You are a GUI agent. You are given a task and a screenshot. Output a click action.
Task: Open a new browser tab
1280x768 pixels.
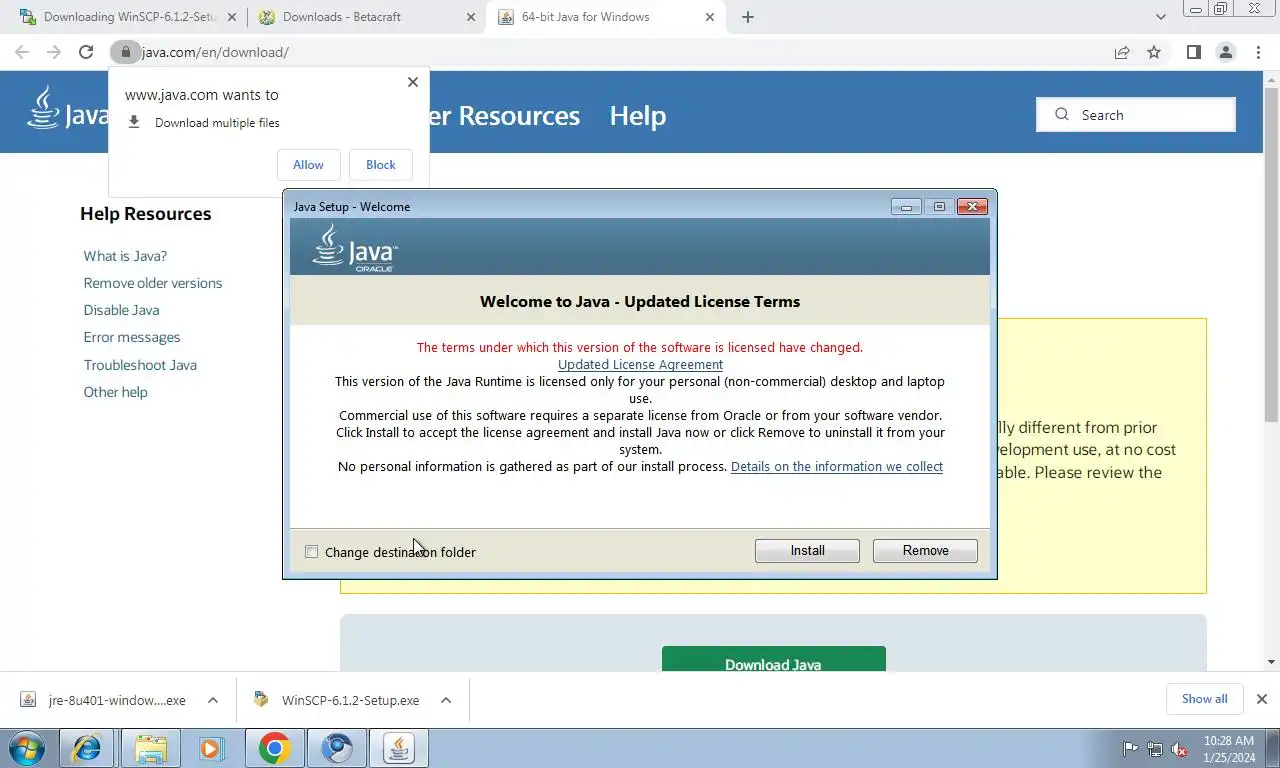click(x=748, y=17)
